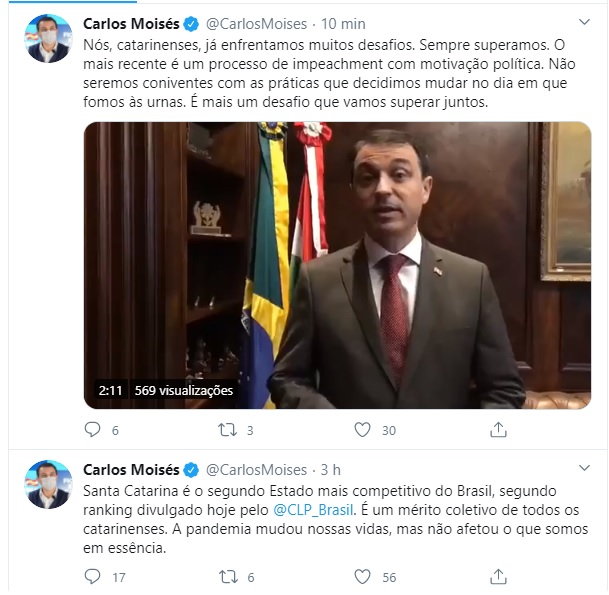The image size is (609, 595).
Task: Click the second tweet's profile avatar
Action: point(49,484)
